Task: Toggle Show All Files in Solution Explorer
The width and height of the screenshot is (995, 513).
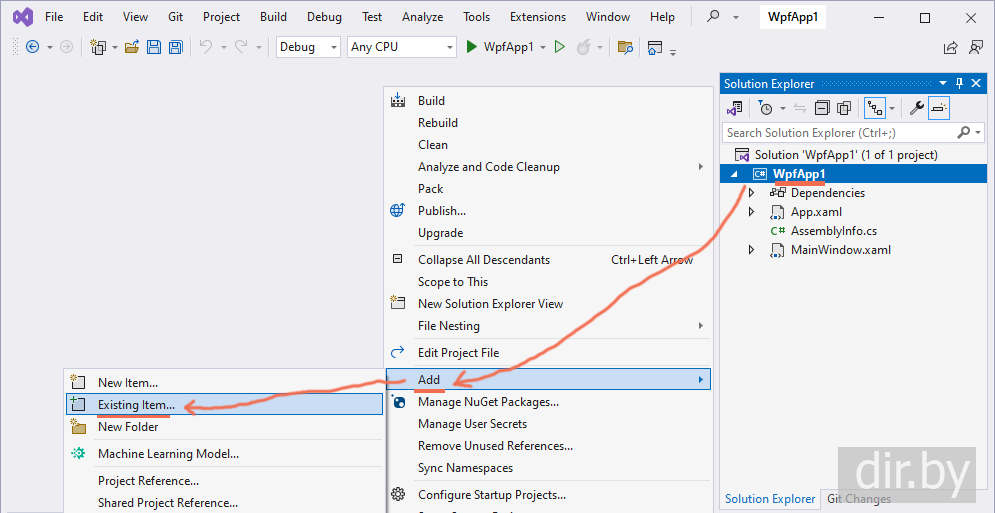Action: 844,108
